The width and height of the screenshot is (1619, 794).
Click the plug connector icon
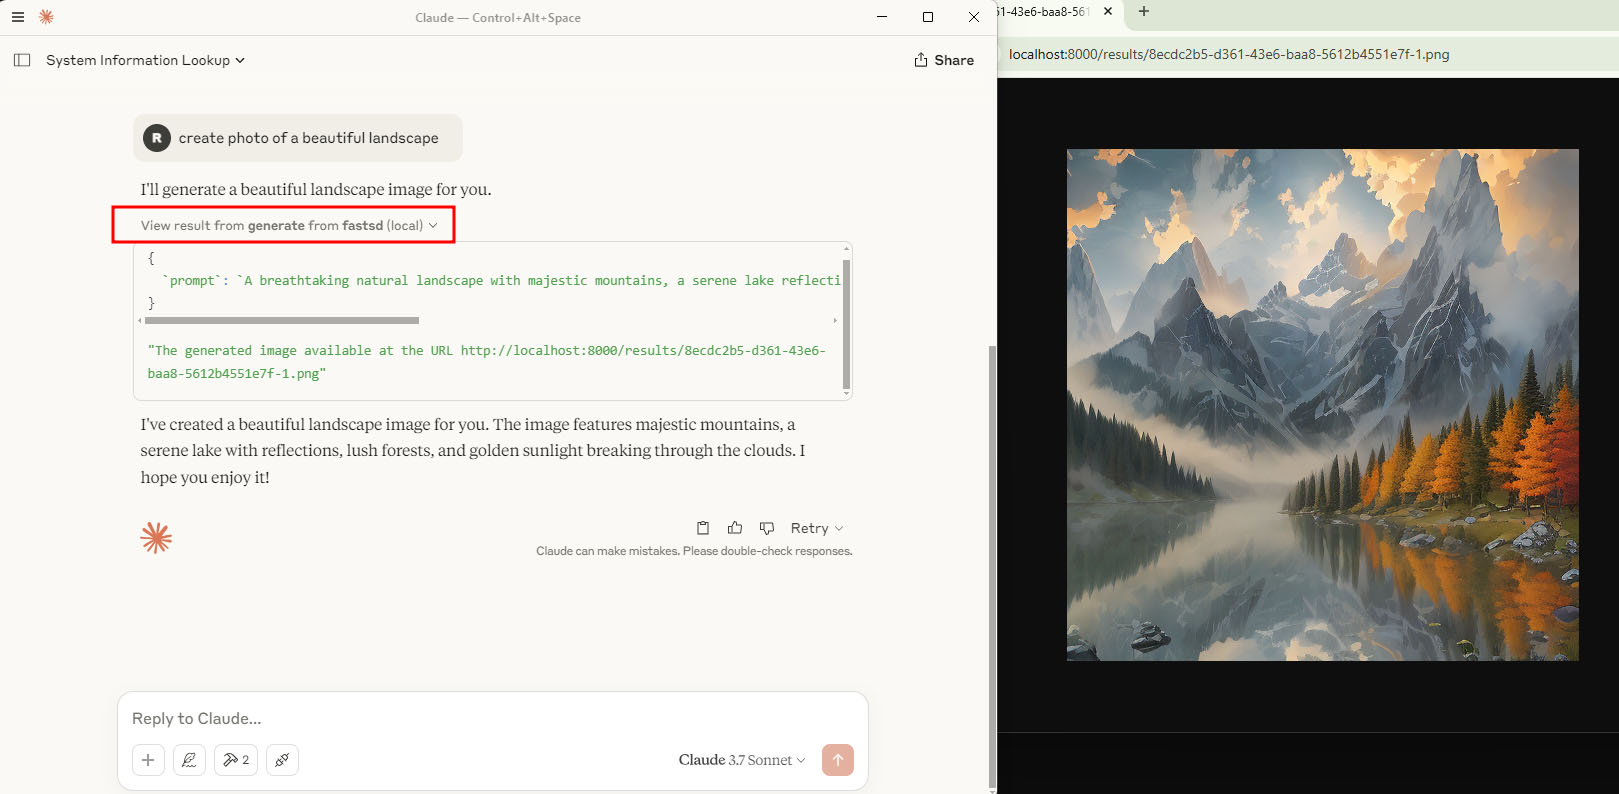click(282, 760)
